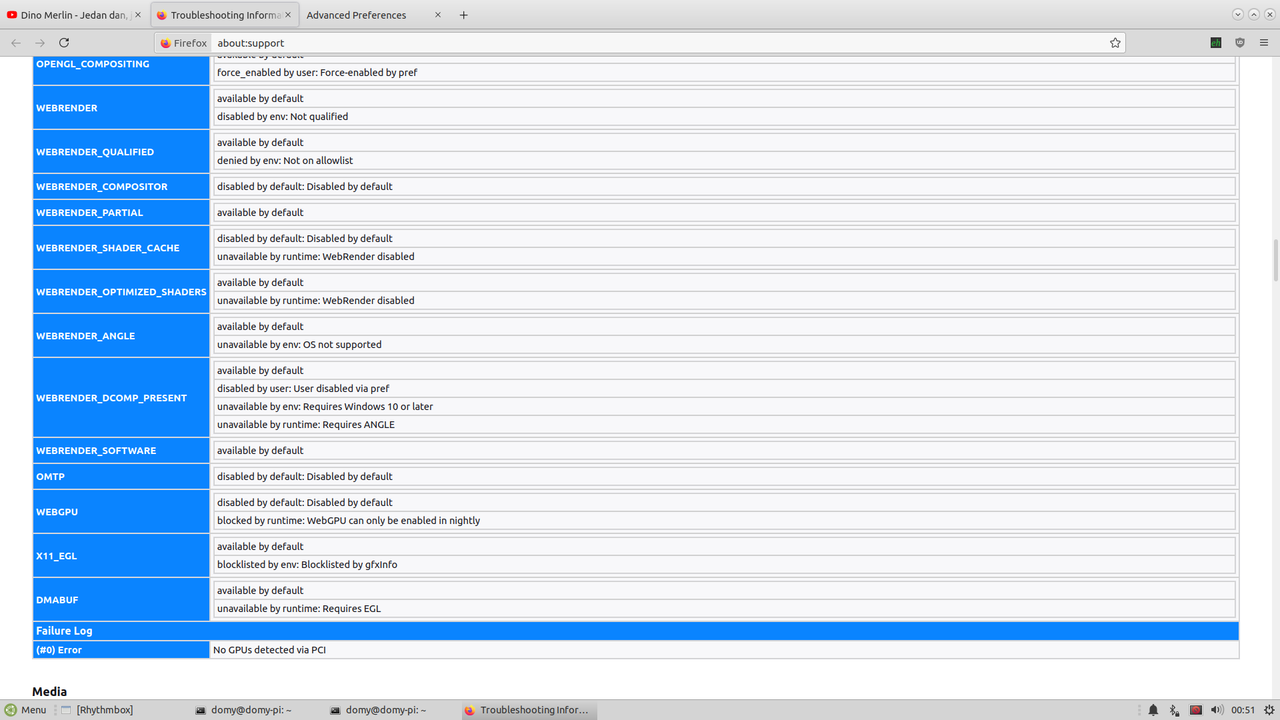Click the uBlock Origin shield extension icon
The width and height of the screenshot is (1280, 720).
[1240, 42]
